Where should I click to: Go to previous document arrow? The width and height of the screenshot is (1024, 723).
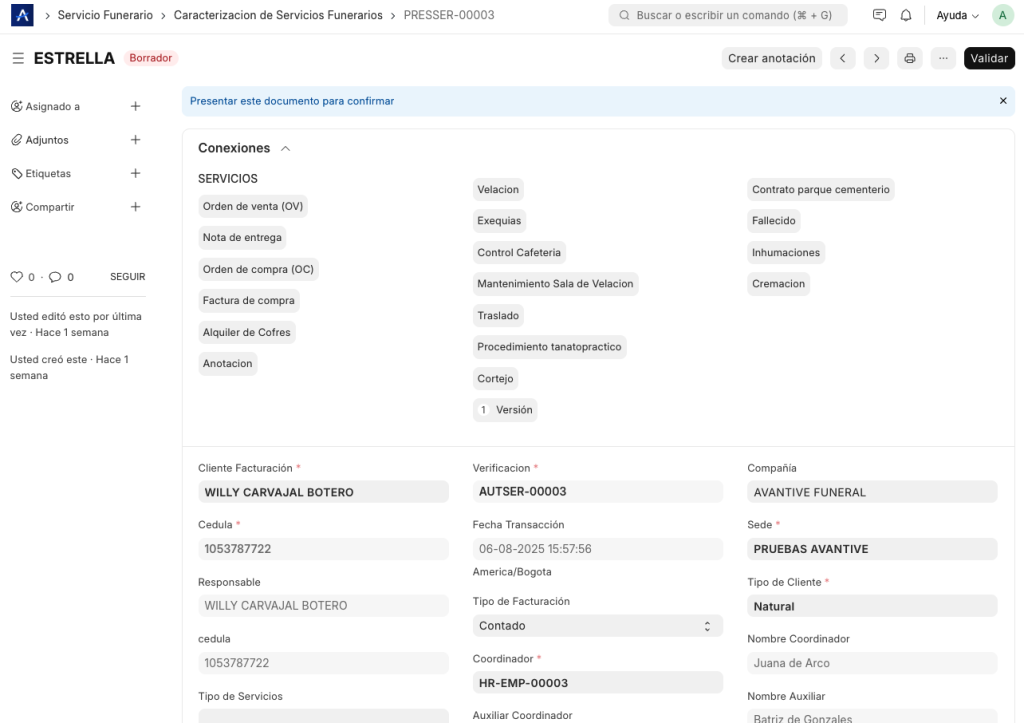(842, 58)
